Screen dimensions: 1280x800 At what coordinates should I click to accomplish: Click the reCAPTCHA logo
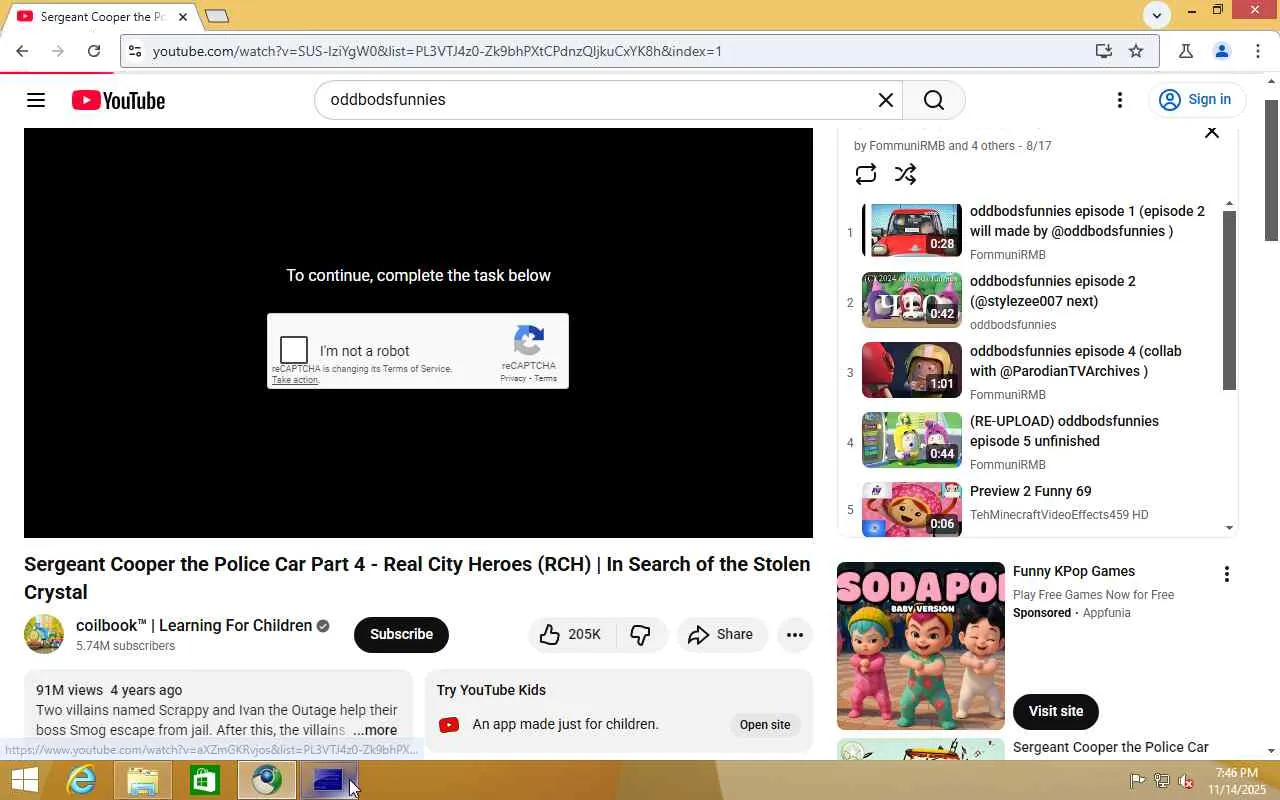[528, 341]
